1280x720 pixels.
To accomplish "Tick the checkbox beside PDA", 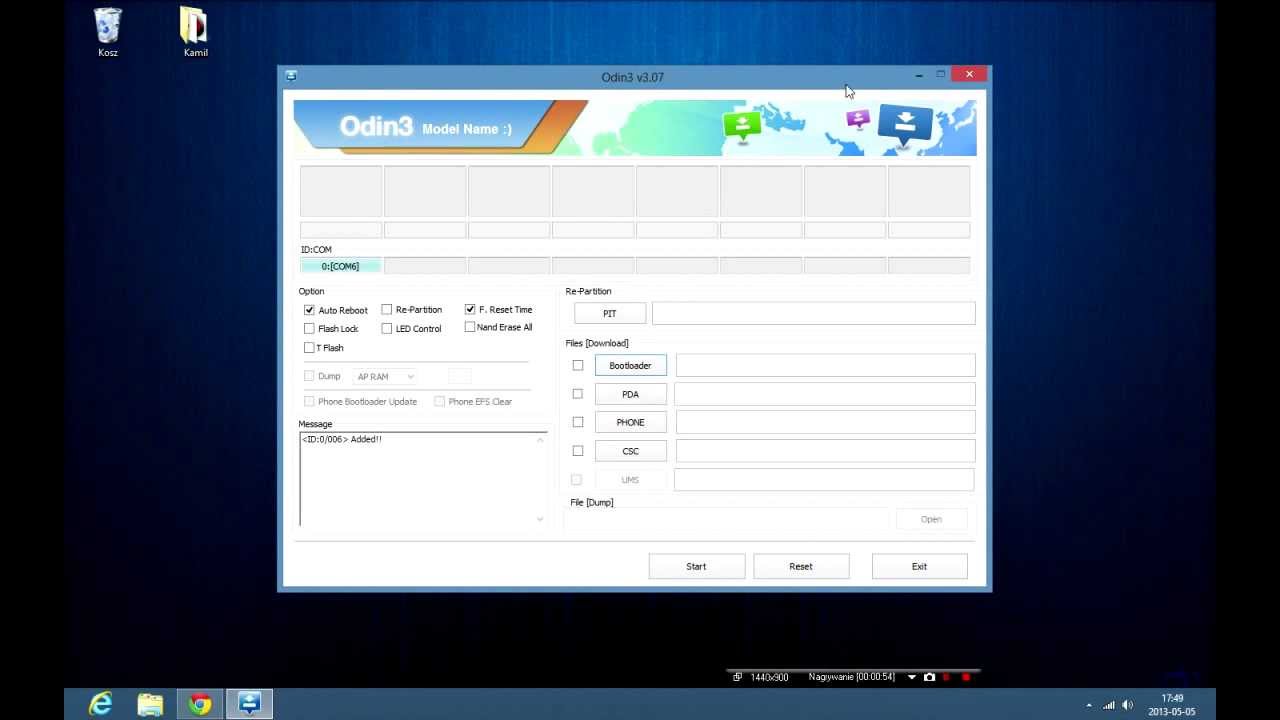I will coord(578,394).
